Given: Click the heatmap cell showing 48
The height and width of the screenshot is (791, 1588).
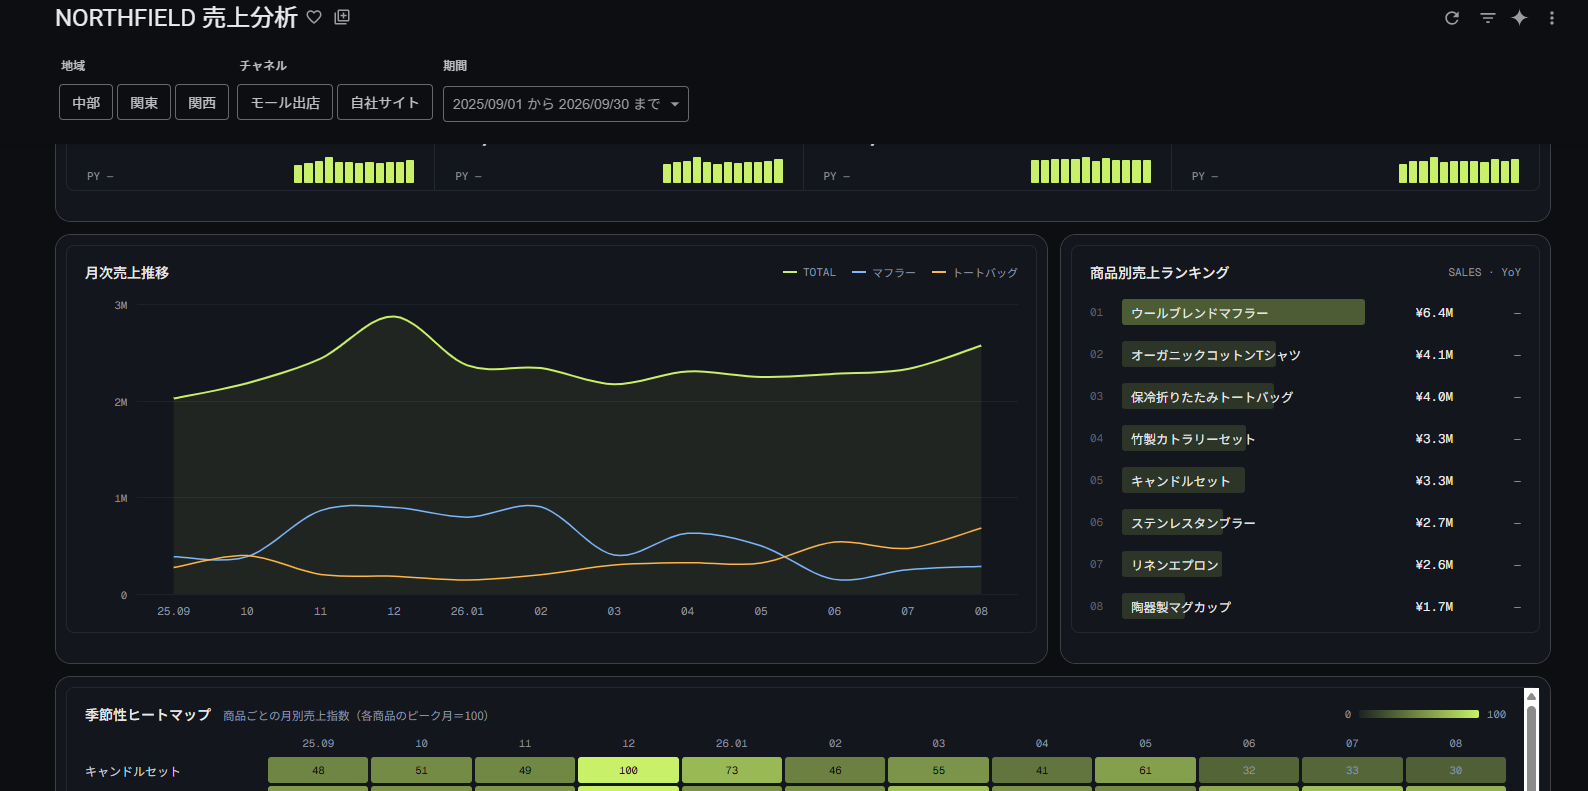Looking at the screenshot, I should tap(318, 770).
